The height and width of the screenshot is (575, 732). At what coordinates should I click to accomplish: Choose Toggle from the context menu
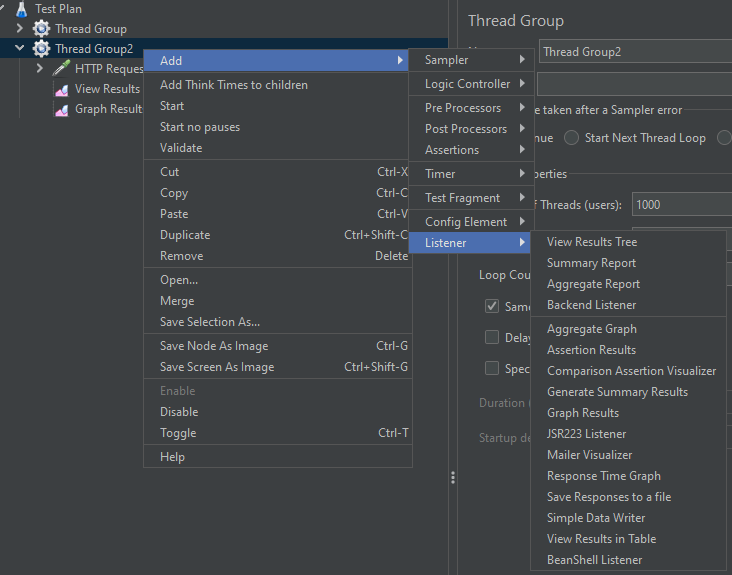[278, 433]
